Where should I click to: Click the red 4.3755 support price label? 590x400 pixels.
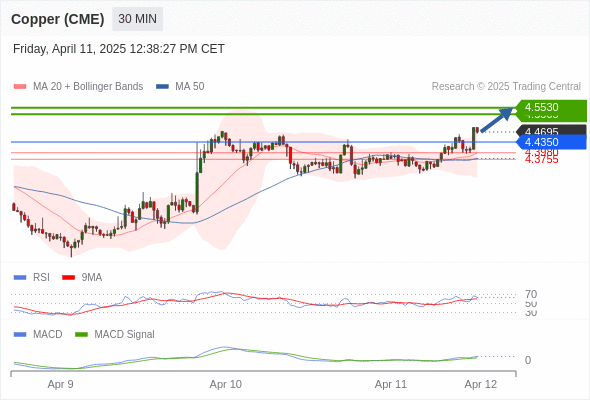(541, 160)
